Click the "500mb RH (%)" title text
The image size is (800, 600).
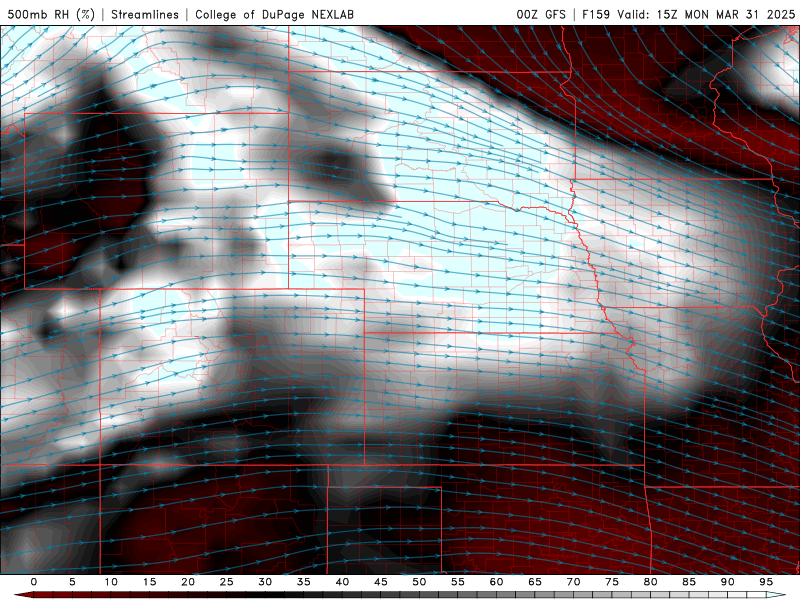51,14
